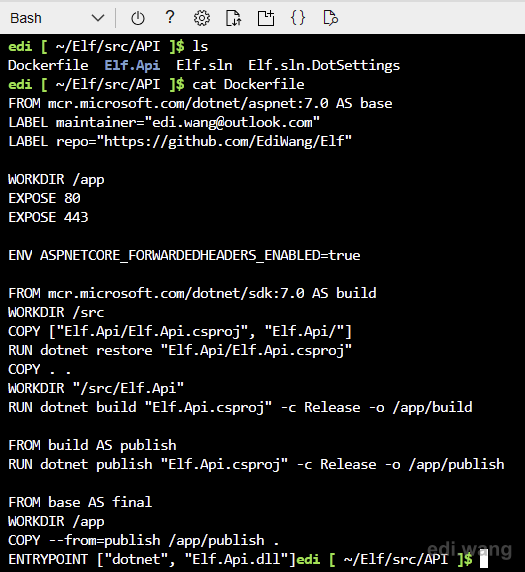Open a new session with the plus icon
The height and width of the screenshot is (572, 525).
point(266,18)
